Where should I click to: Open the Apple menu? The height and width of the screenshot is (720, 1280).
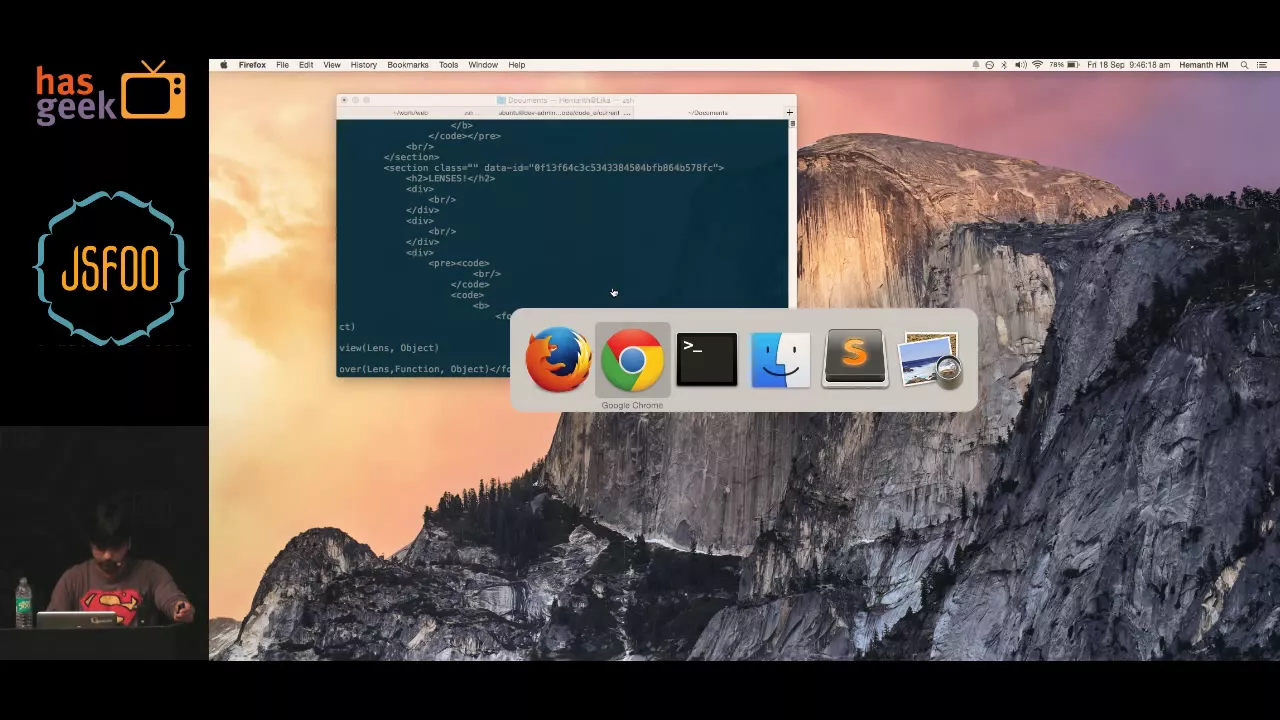224,65
